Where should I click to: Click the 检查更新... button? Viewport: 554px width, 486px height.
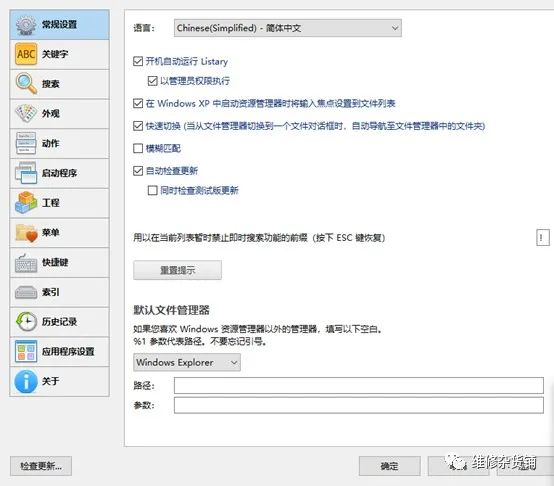pyautogui.click(x=41, y=466)
